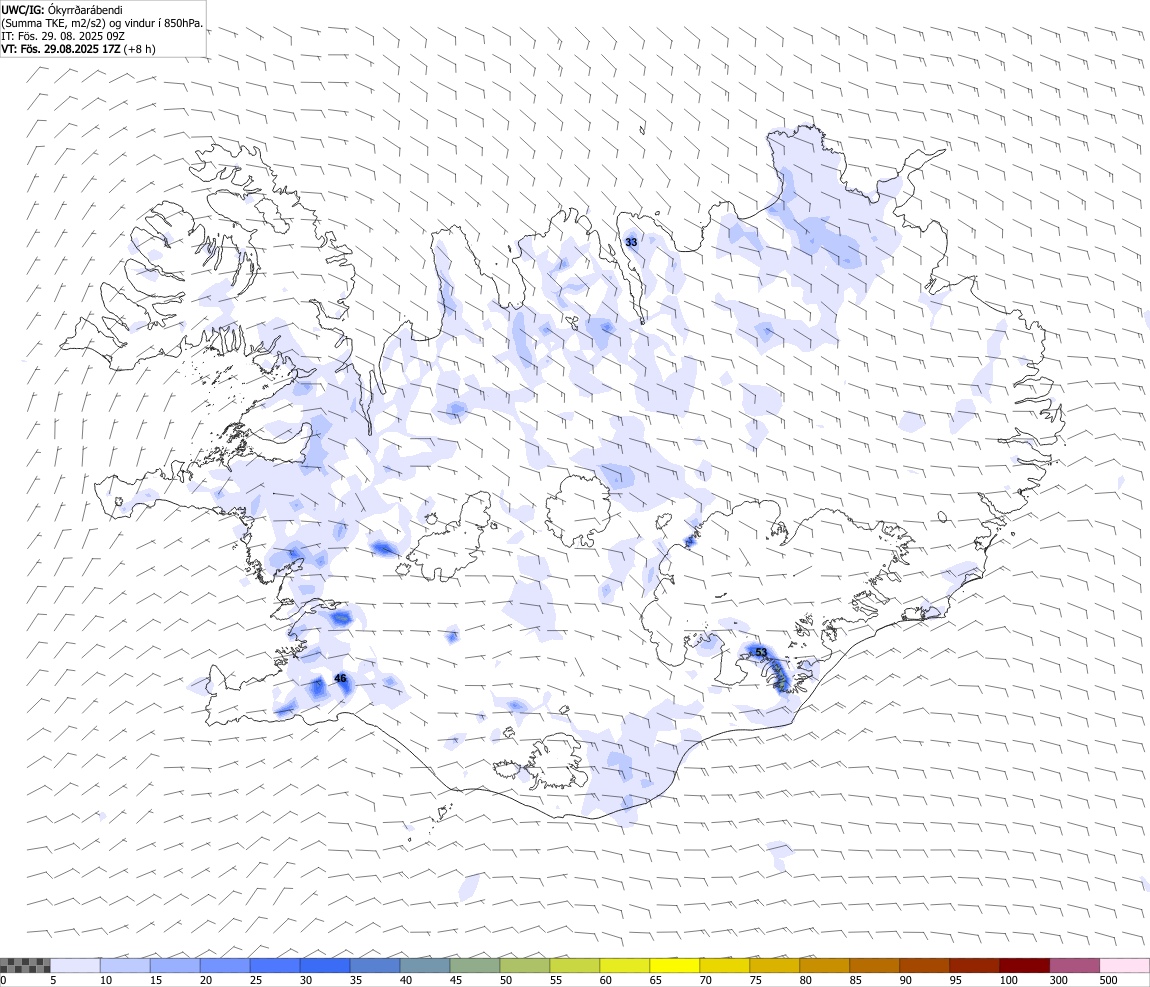Click the legend label "60"
The height and width of the screenshot is (987, 1150).
coord(606,980)
